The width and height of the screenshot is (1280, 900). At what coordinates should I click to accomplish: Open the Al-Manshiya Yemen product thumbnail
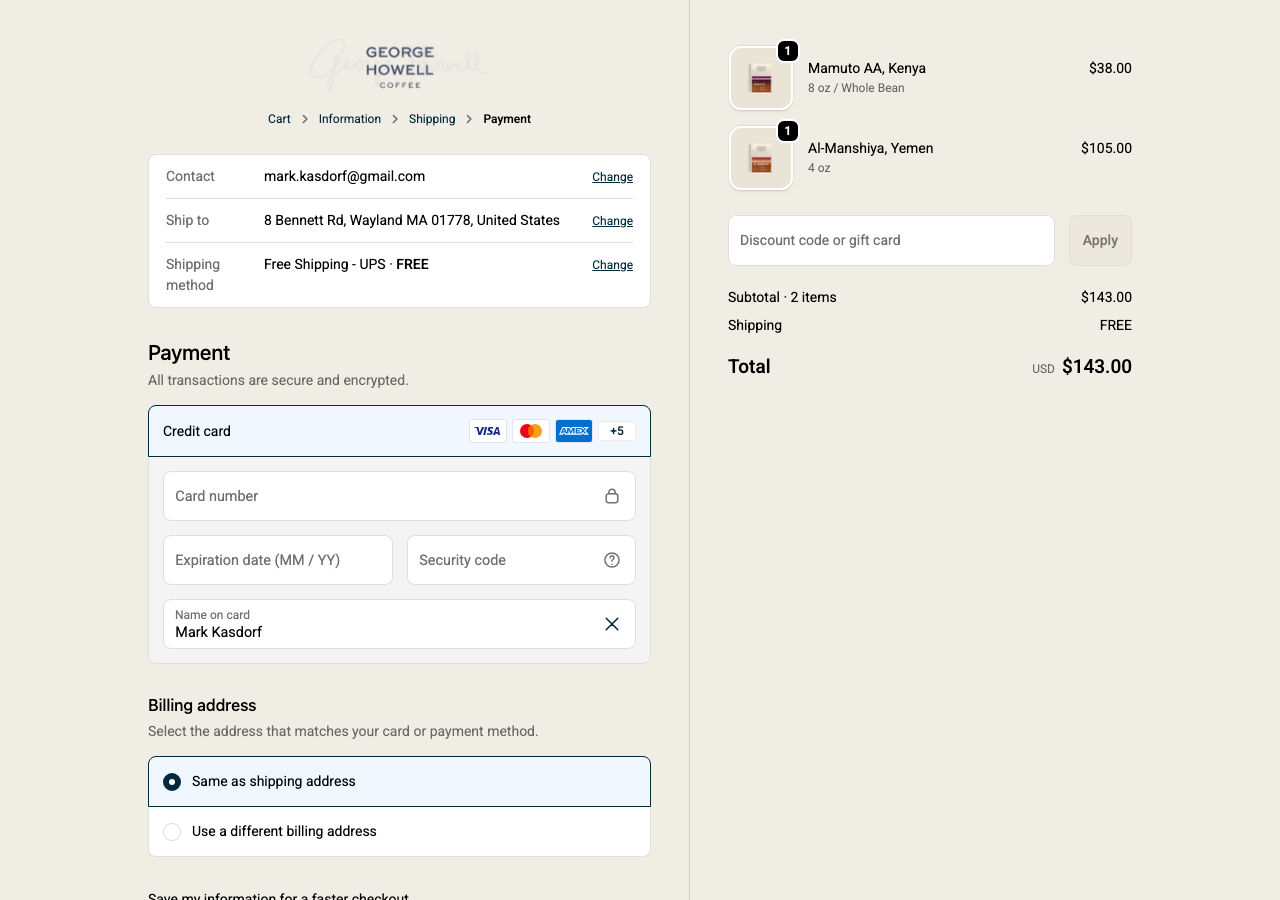[761, 158]
